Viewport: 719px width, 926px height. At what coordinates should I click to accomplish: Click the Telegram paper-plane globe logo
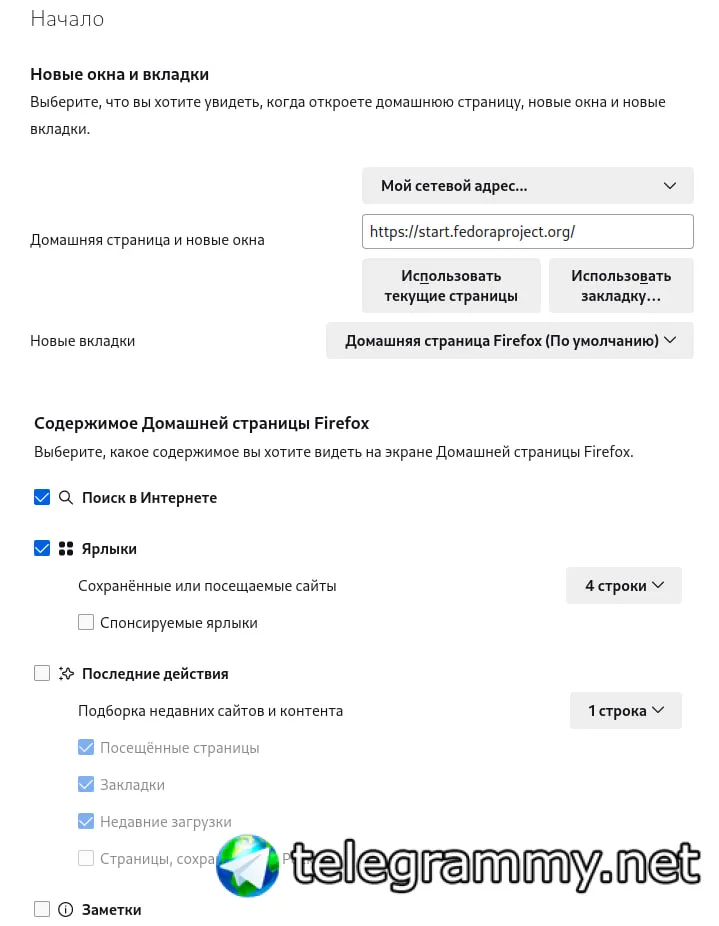(x=248, y=866)
